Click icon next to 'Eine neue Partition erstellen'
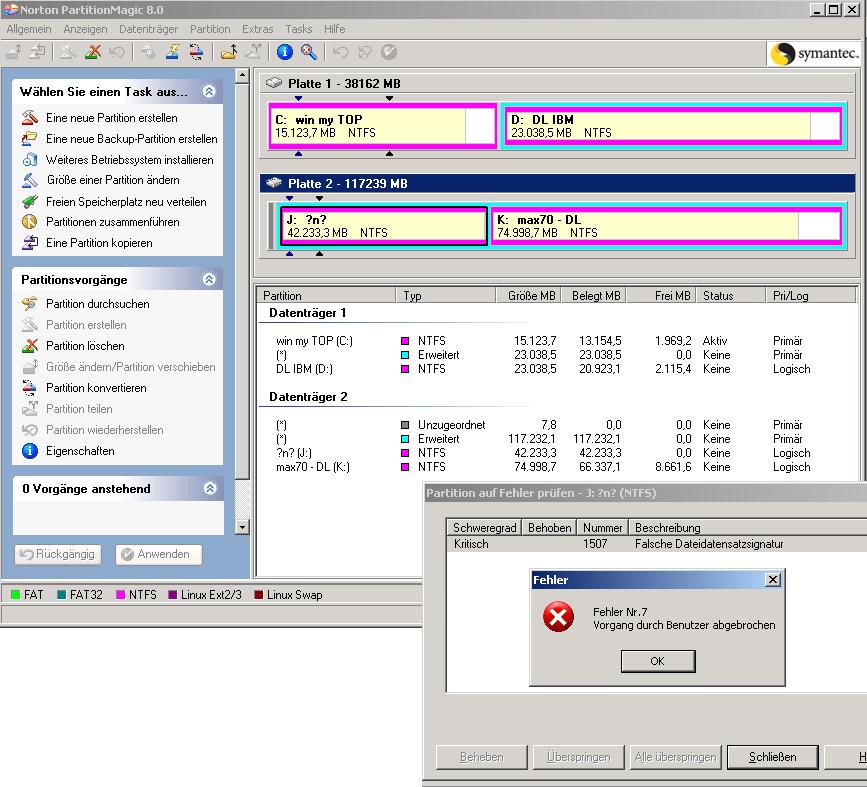Viewport: 867px width, 787px height. pos(30,118)
